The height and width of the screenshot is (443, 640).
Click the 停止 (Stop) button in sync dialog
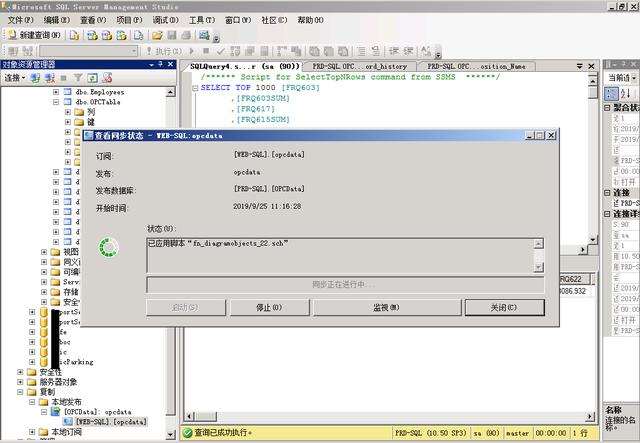pyautogui.click(x=262, y=307)
